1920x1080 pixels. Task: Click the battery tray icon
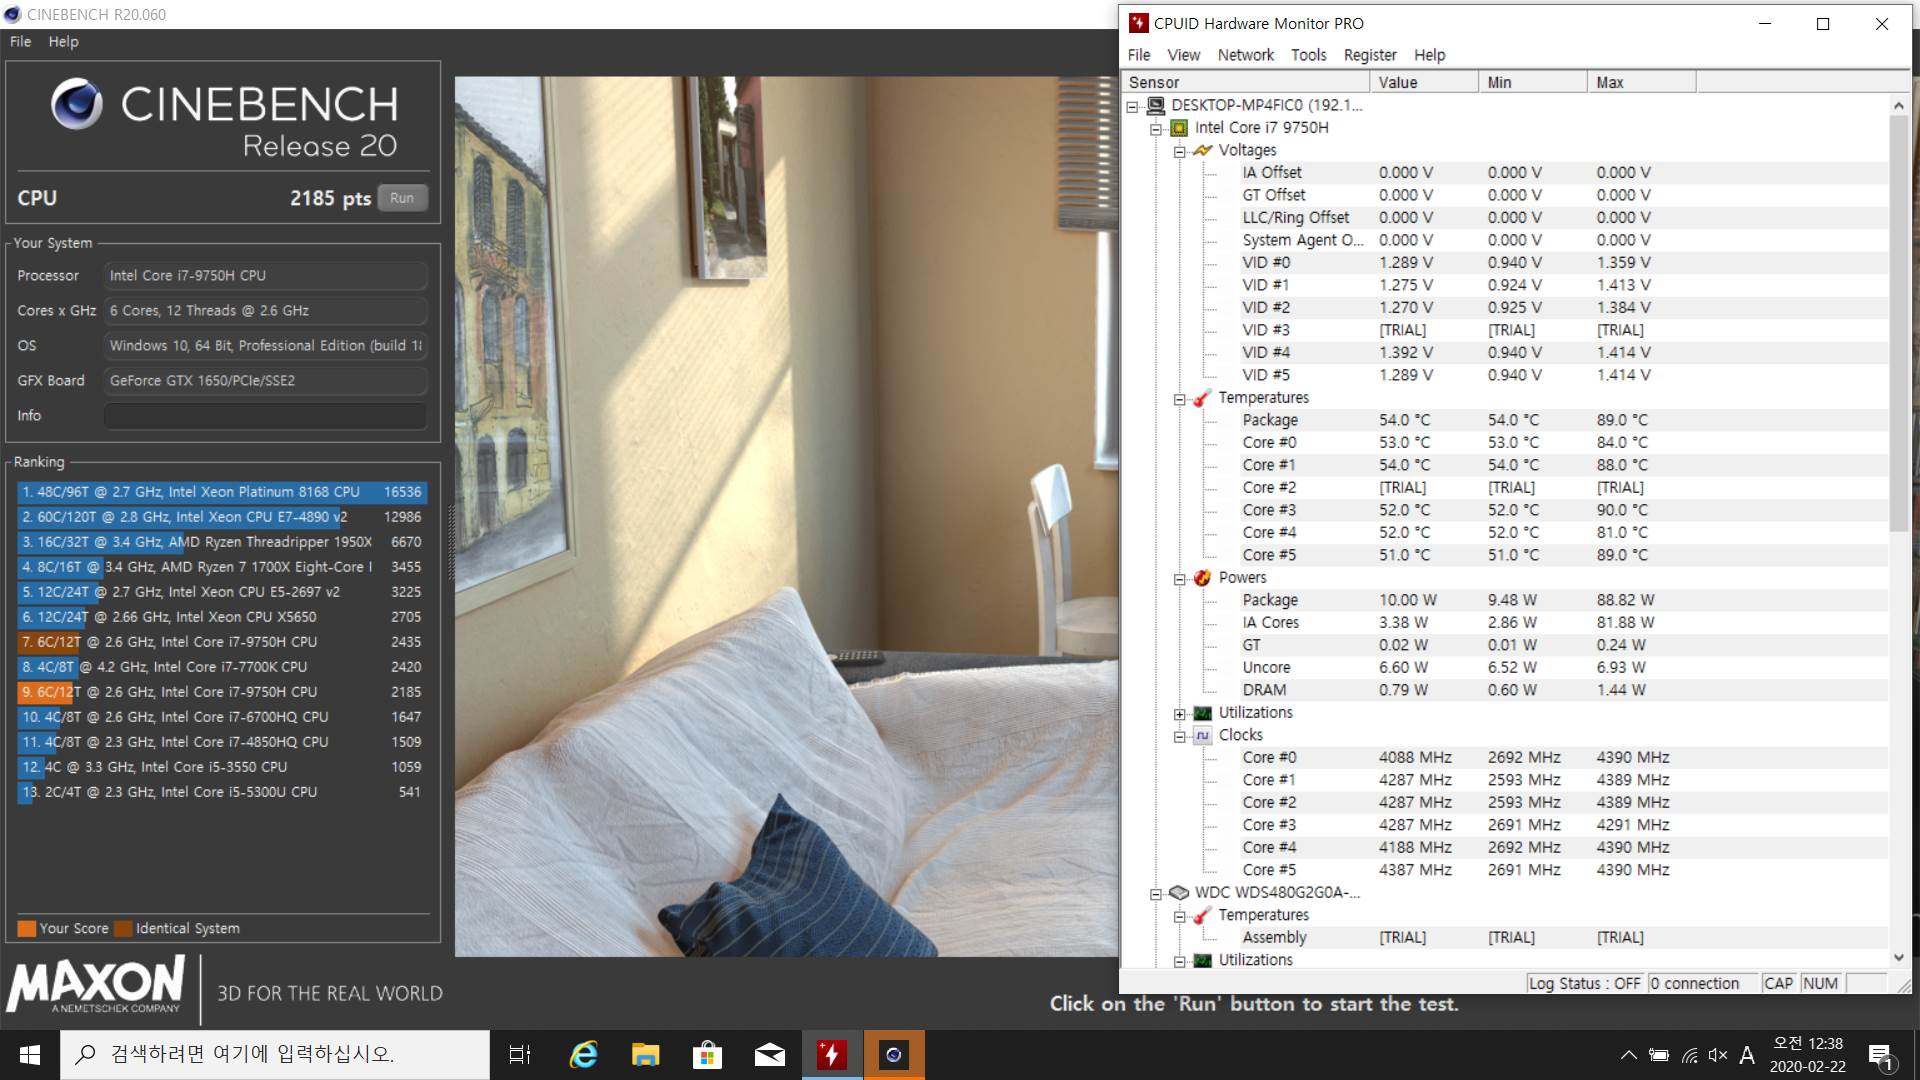tap(1659, 1055)
